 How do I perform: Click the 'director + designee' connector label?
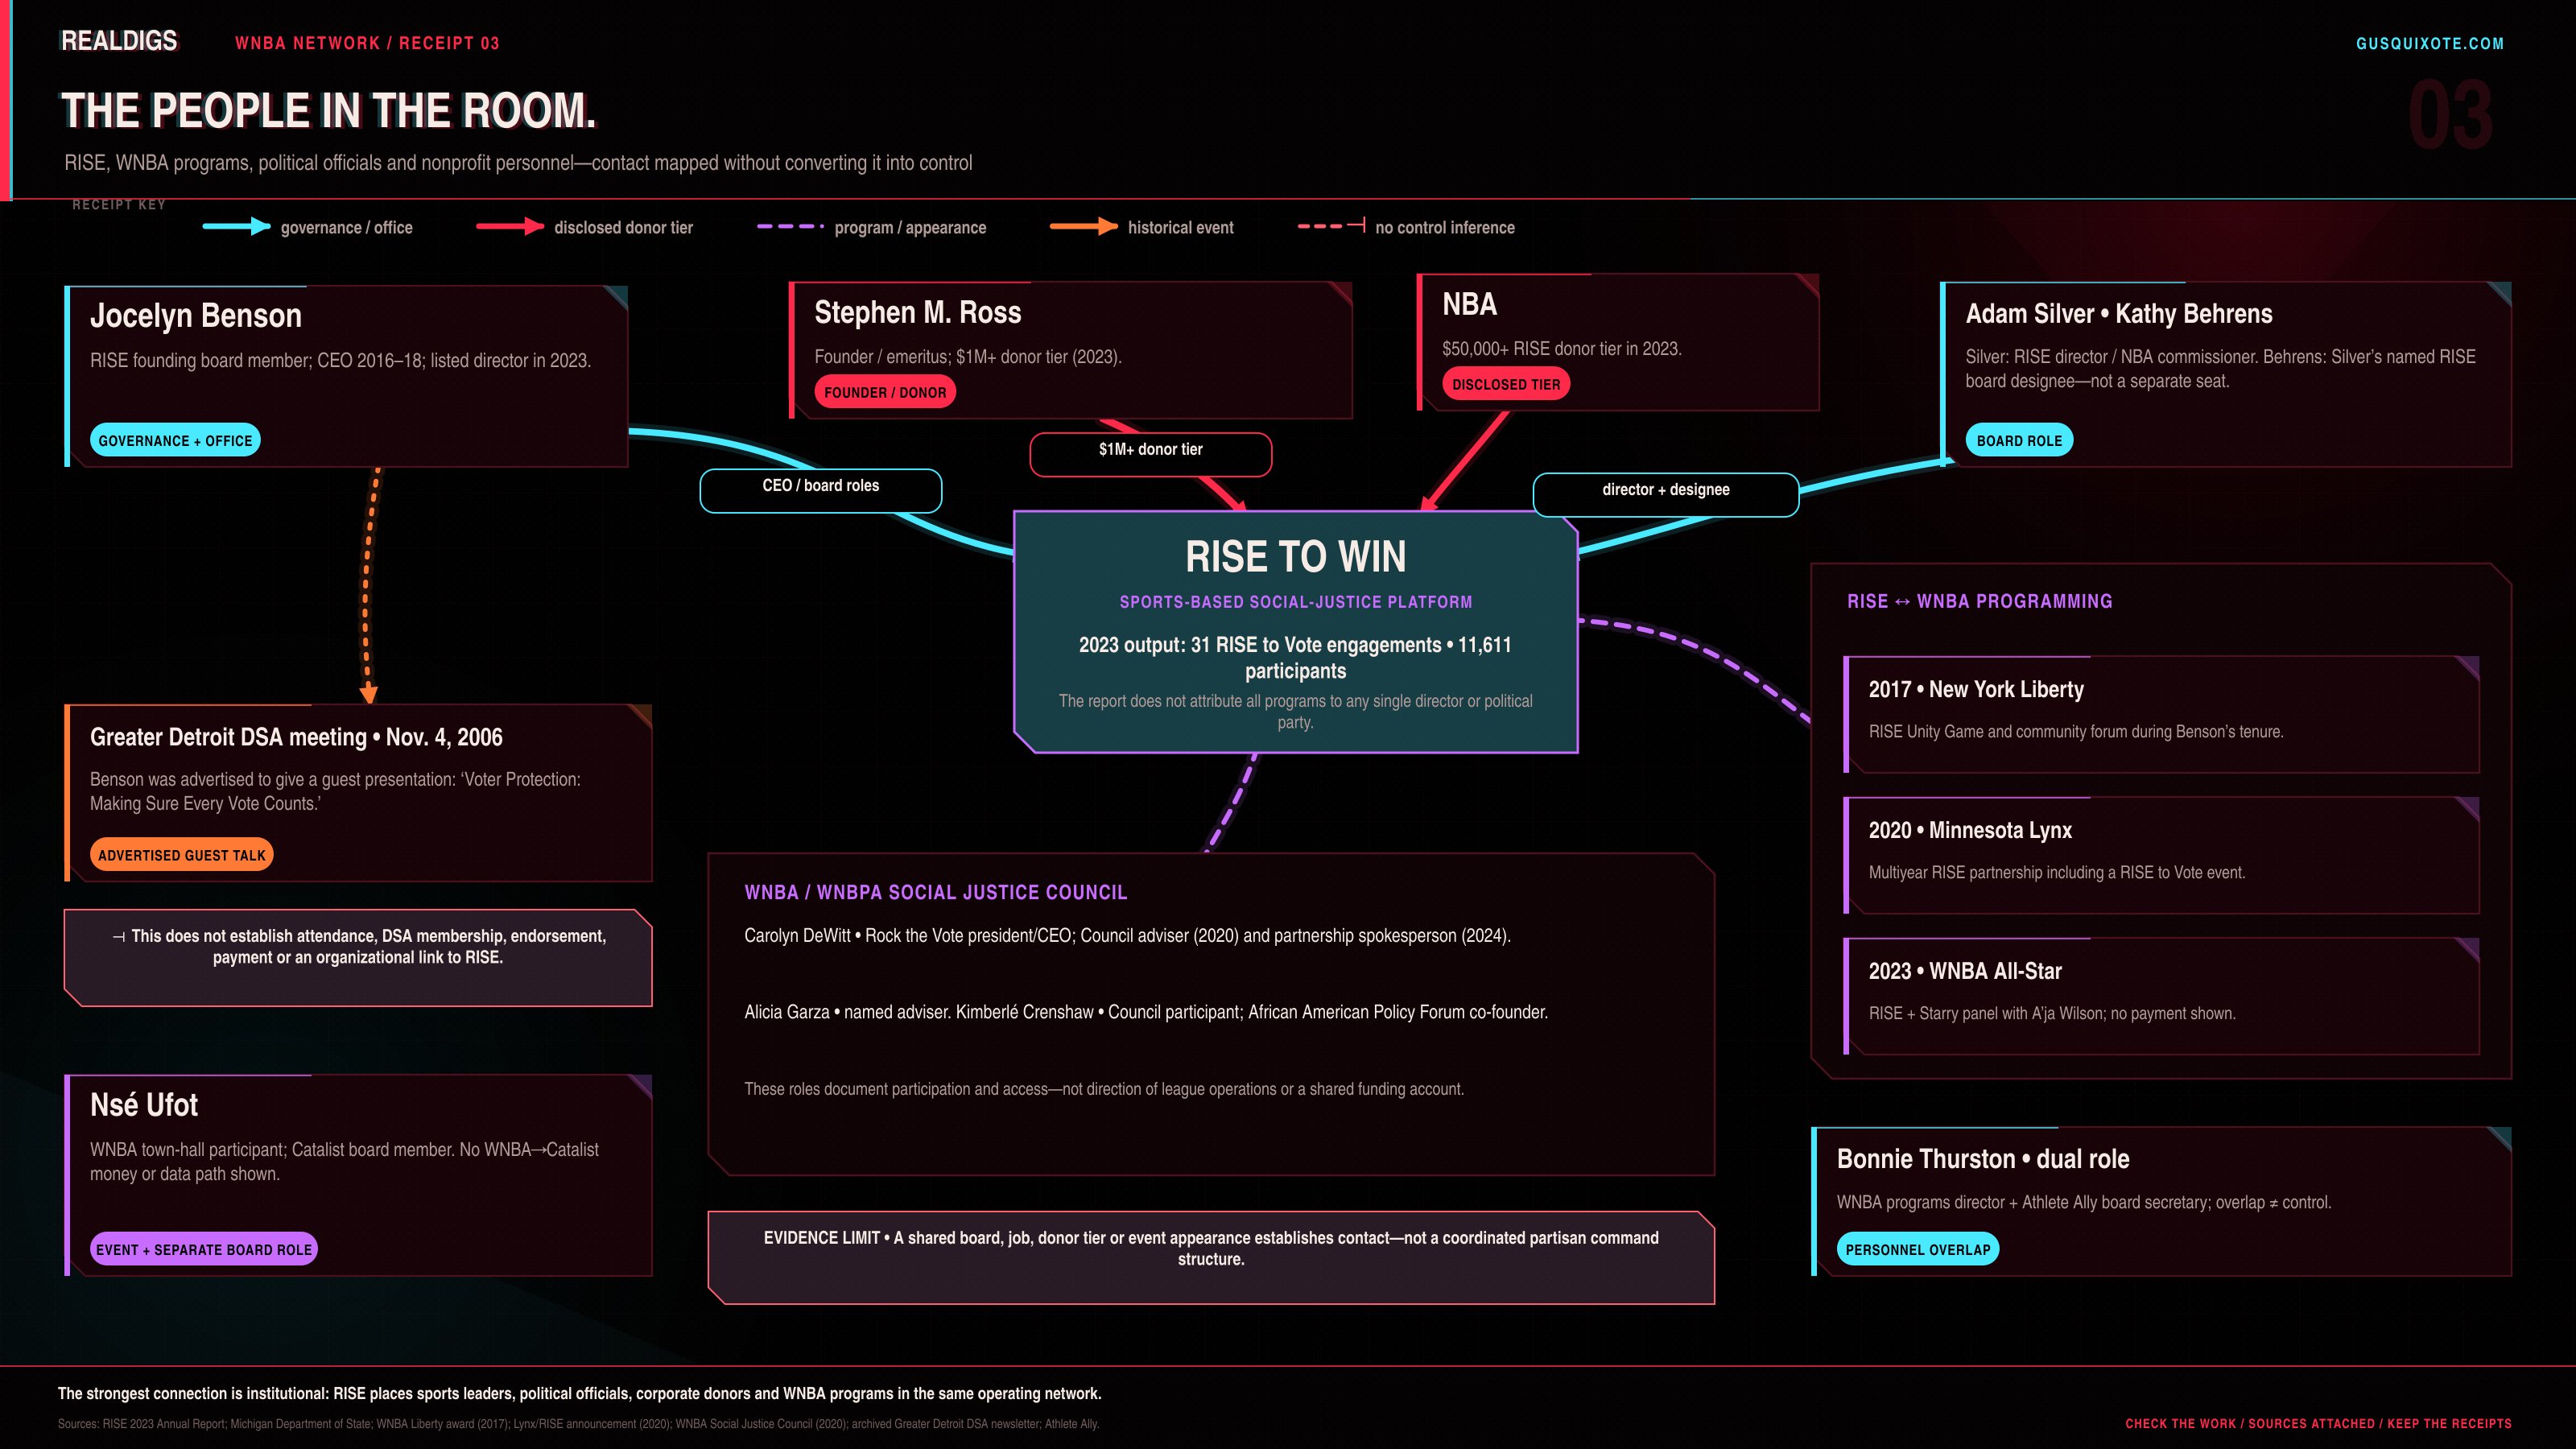pyautogui.click(x=1666, y=494)
